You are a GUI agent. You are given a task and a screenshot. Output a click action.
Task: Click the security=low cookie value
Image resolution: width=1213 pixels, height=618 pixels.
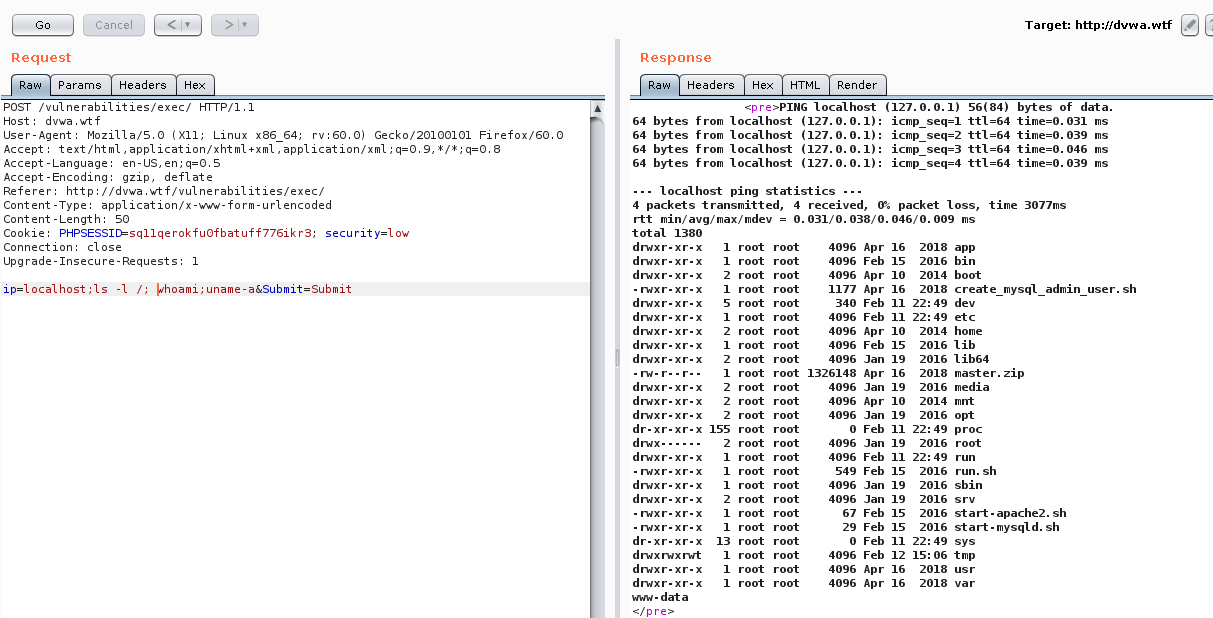click(x=367, y=233)
